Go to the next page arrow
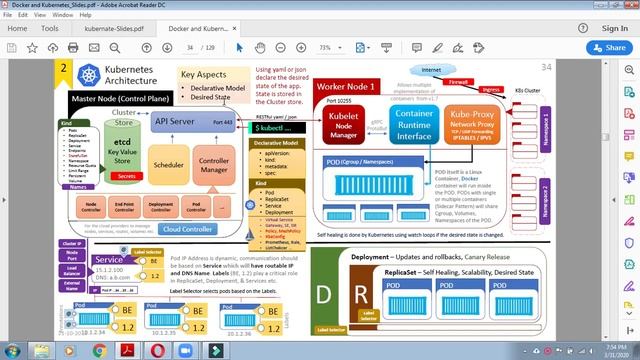640x360 pixels. tap(167, 48)
